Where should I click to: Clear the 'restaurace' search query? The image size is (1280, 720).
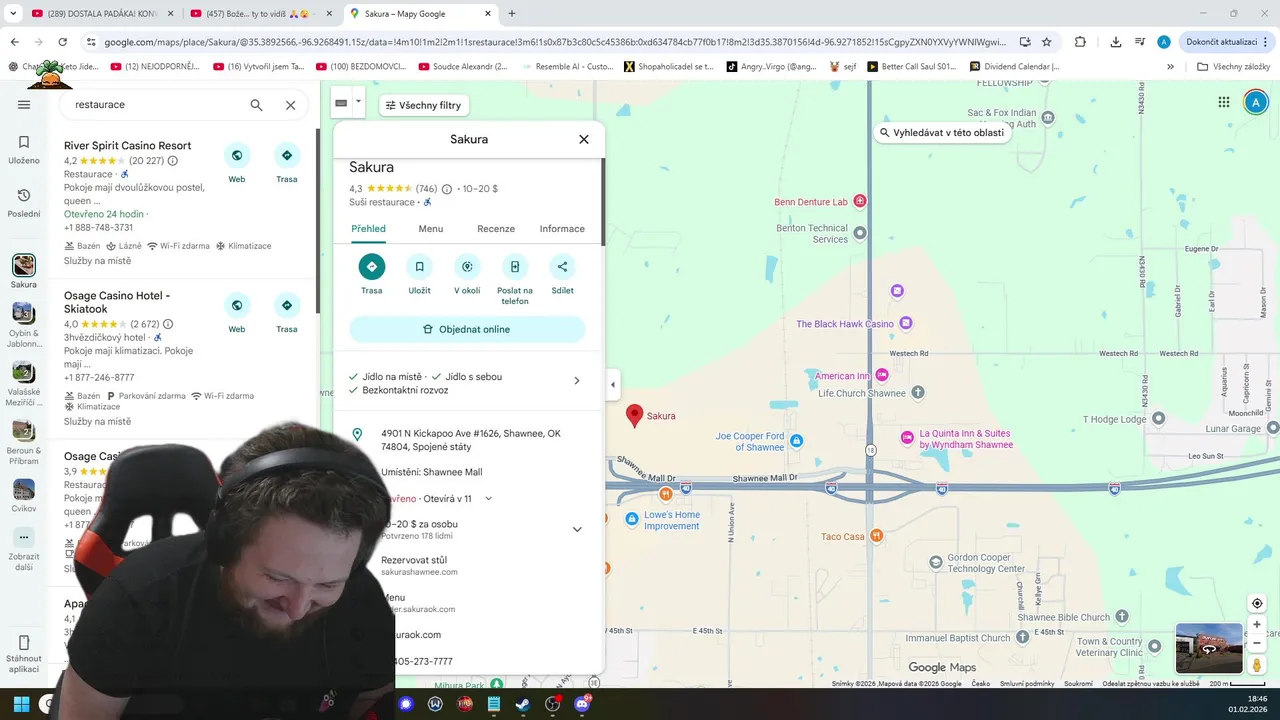(x=290, y=105)
